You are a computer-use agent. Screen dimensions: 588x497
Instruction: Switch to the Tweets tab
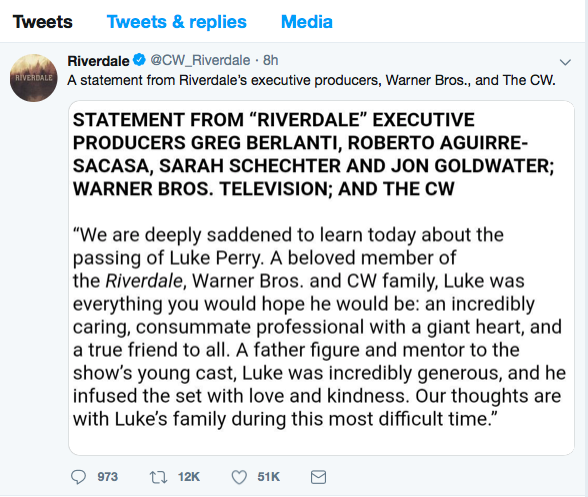click(x=42, y=22)
